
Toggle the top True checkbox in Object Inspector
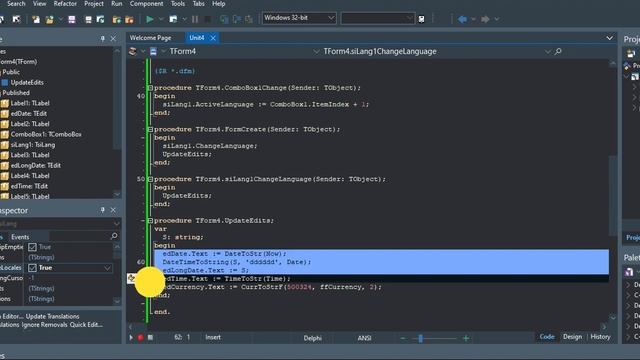tap(32, 247)
